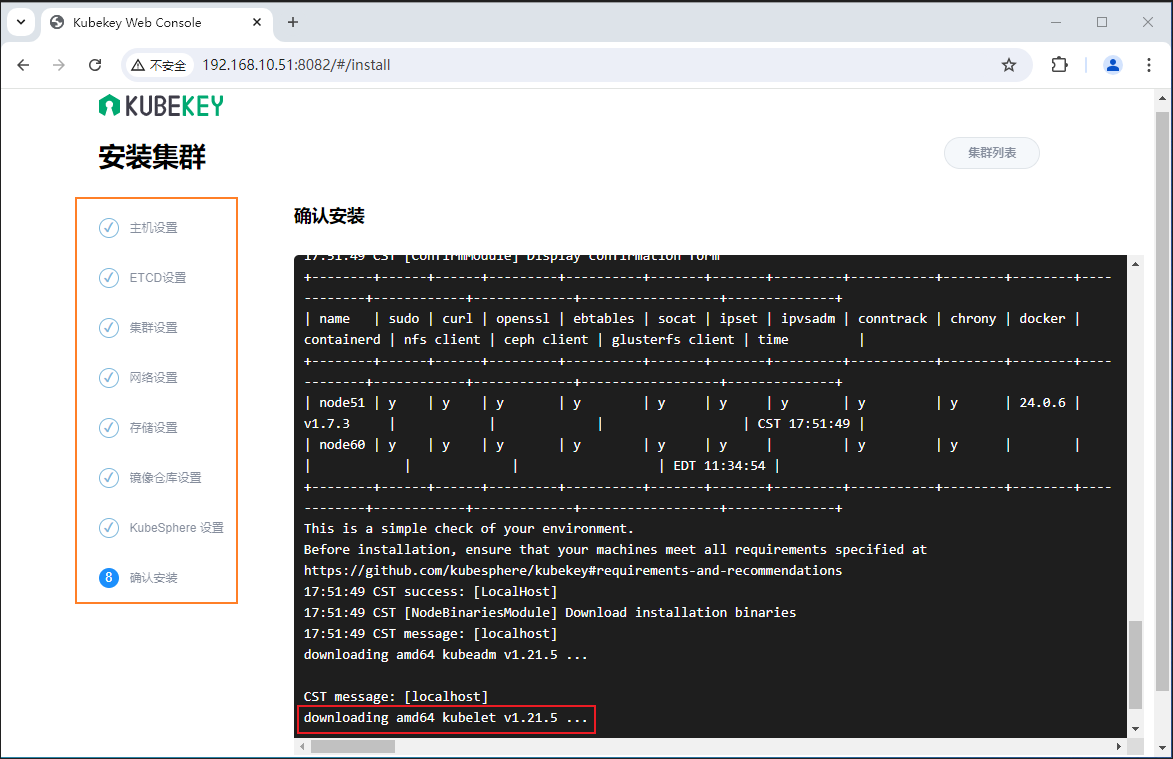This screenshot has height=759, width=1173.
Task: Go to 网络设置 step
Action: (153, 378)
